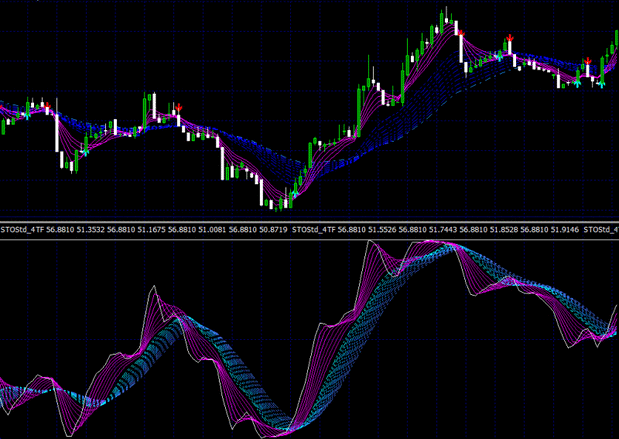Click the 50.8719 value in the indicator label
Viewport: 619px width, 439px height.
click(273, 230)
